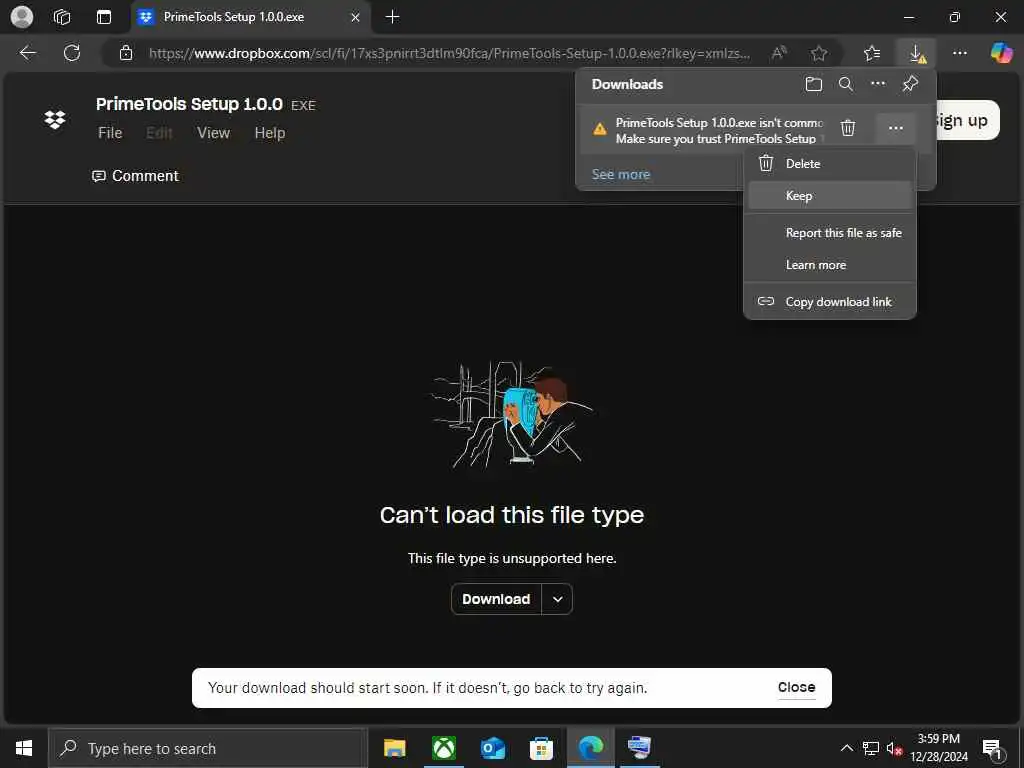Screen dimensions: 1024x768
Task: Open File Explorer from the taskbar
Action: tap(394, 748)
